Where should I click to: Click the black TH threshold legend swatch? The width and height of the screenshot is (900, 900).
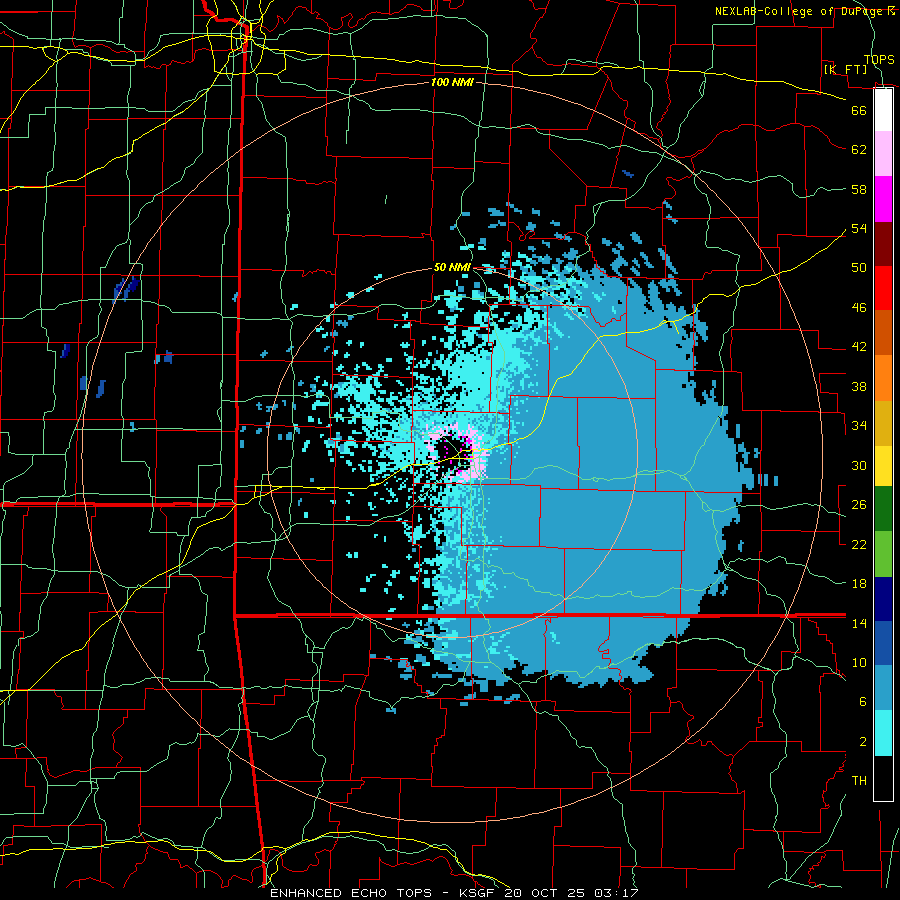point(883,778)
